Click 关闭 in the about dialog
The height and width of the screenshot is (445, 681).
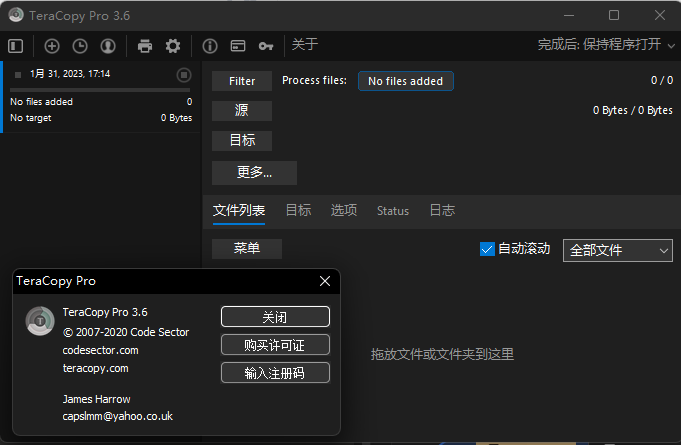(275, 317)
